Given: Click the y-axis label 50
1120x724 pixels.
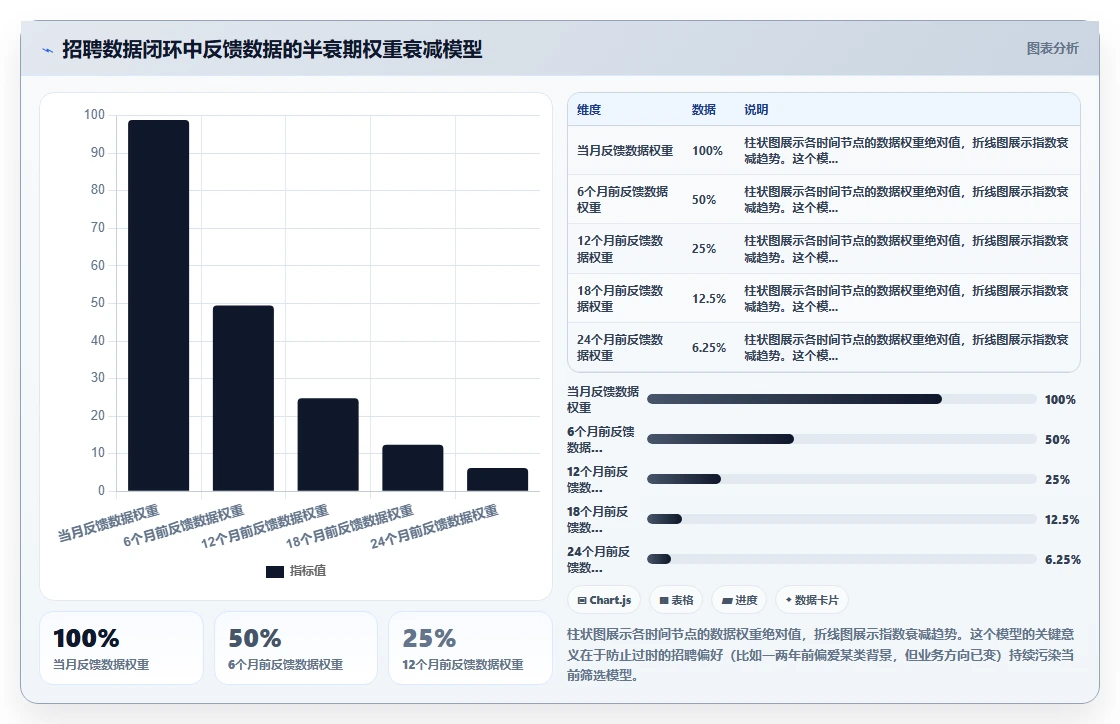Looking at the screenshot, I should pos(98,303).
